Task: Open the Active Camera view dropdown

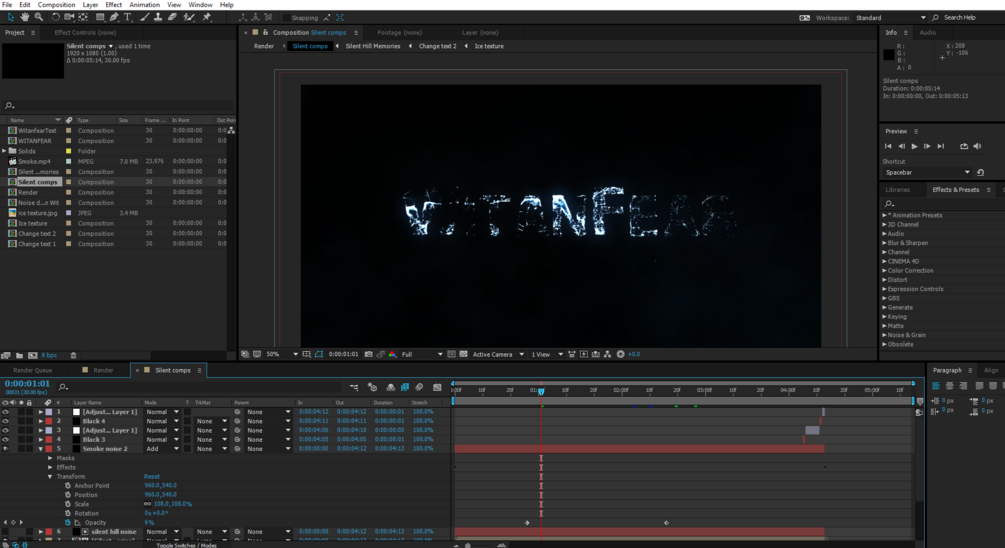Action: 498,354
